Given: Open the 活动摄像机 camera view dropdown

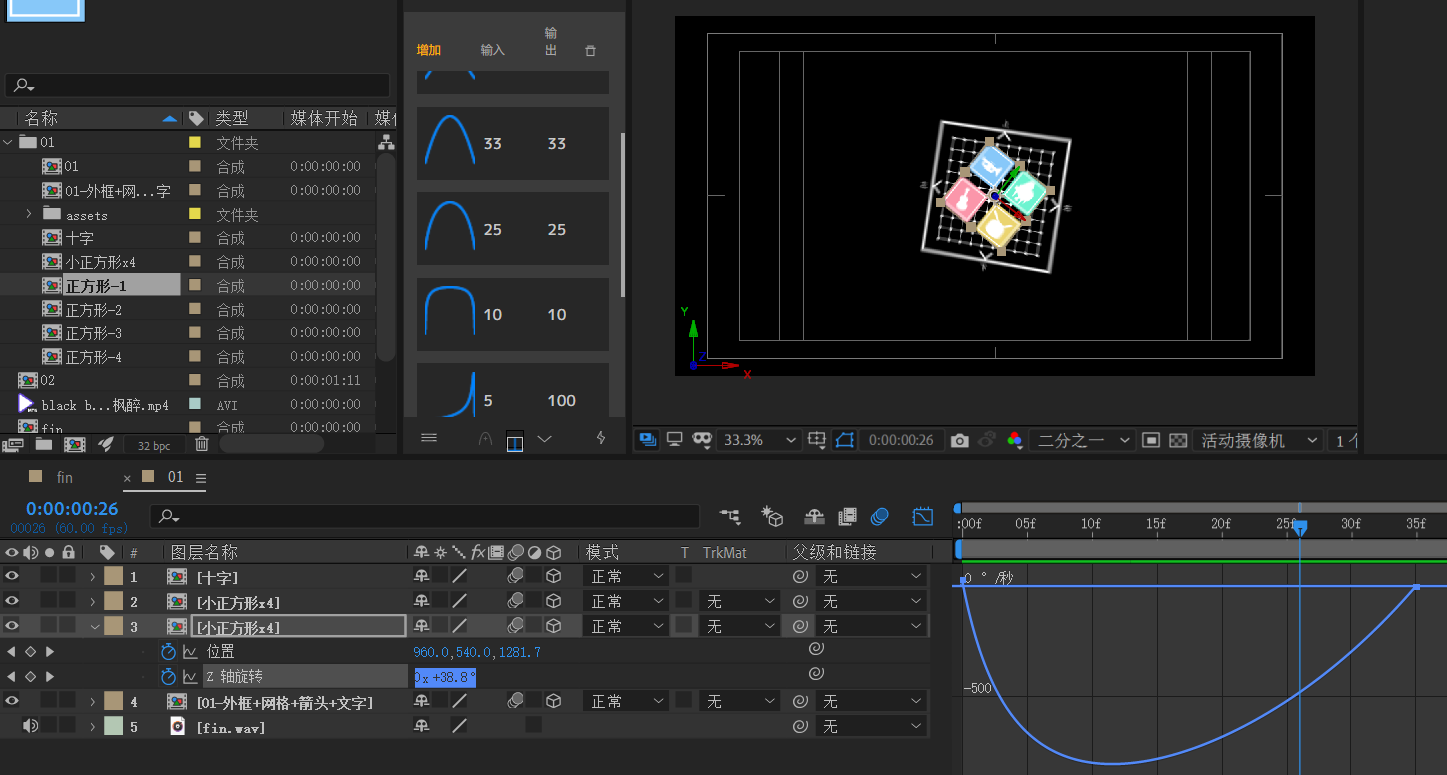Looking at the screenshot, I should click(x=1258, y=440).
